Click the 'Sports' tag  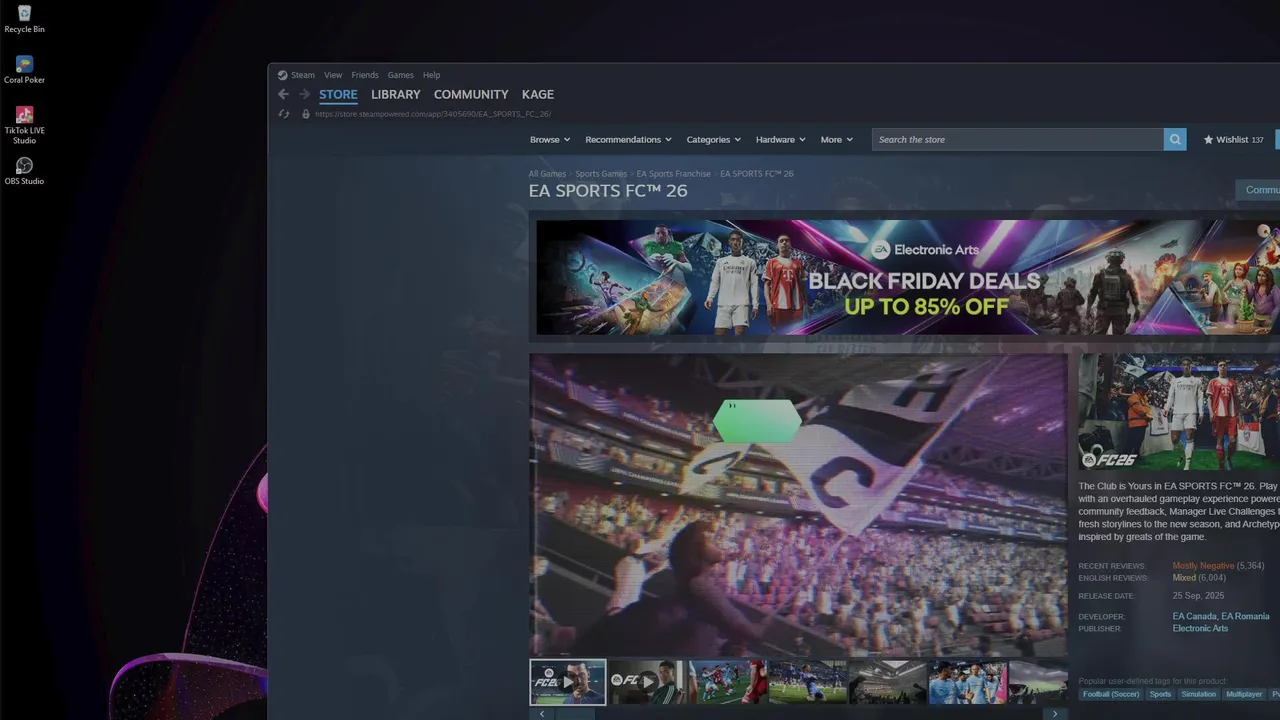1160,694
